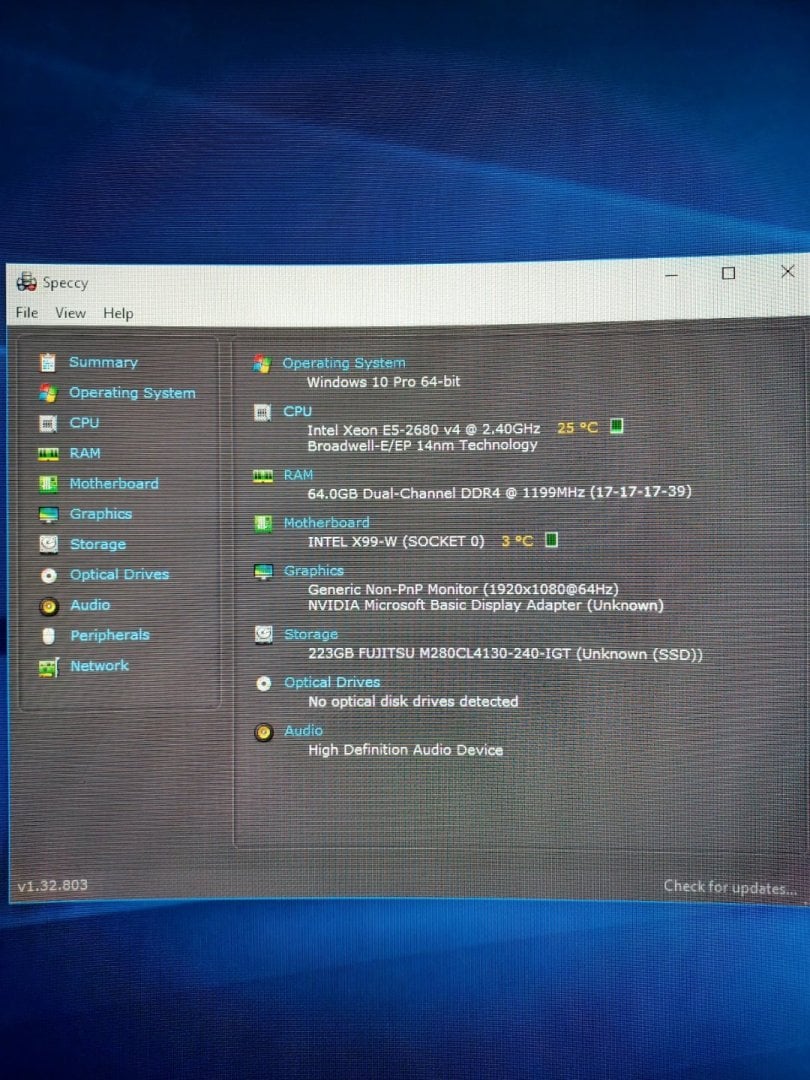
Task: Click the version v1.32.803 label
Action: click(x=52, y=885)
